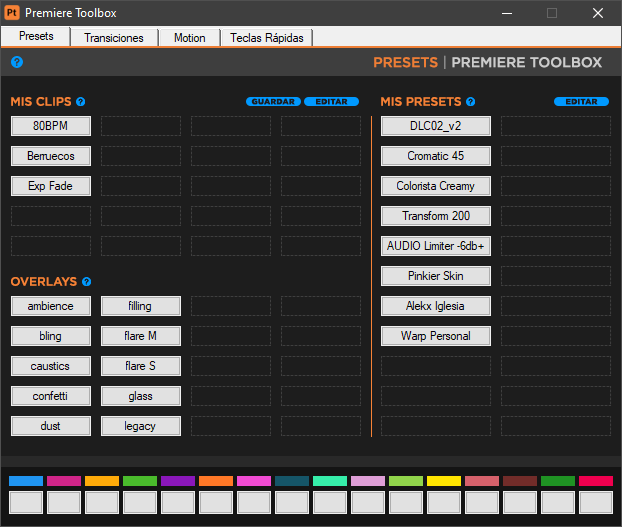Select the mint green color swatch
The height and width of the screenshot is (527, 622).
[330, 481]
